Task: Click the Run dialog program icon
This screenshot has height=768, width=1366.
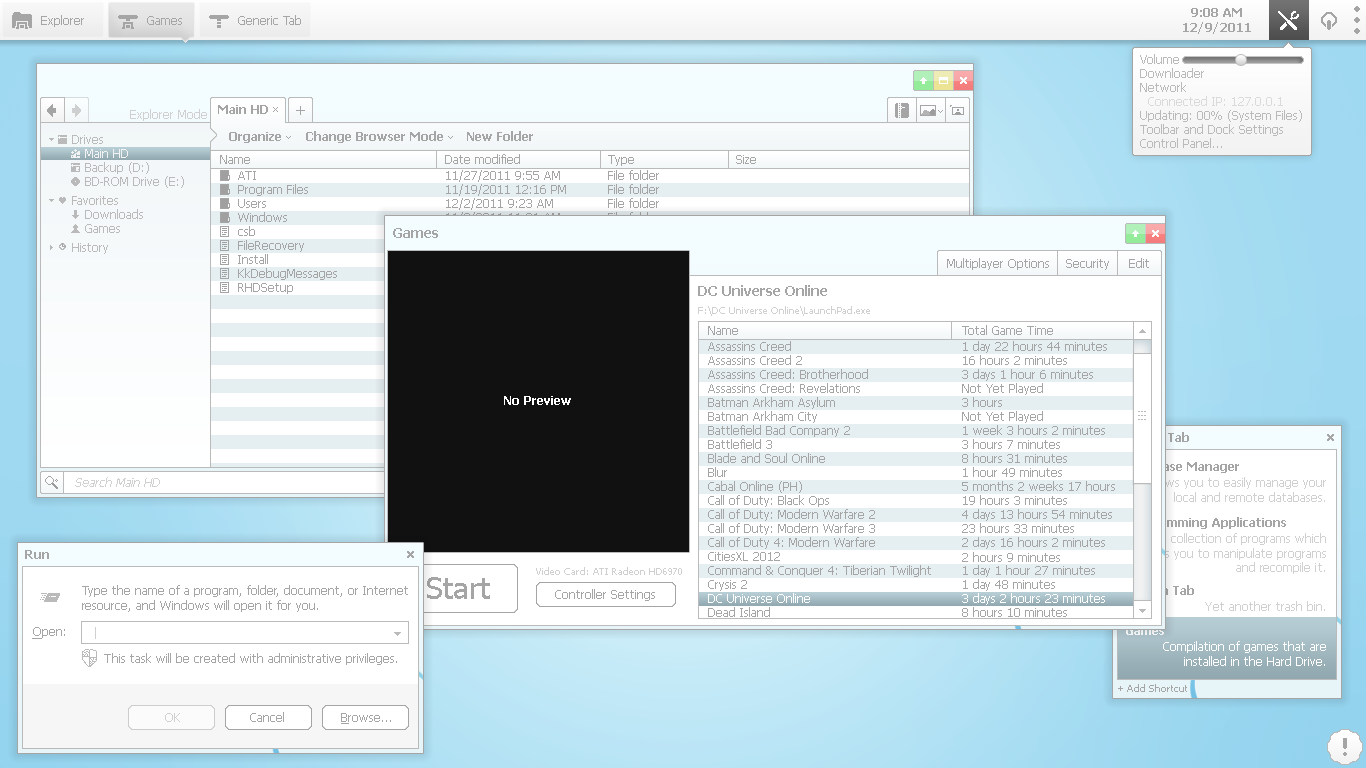Action: click(50, 597)
